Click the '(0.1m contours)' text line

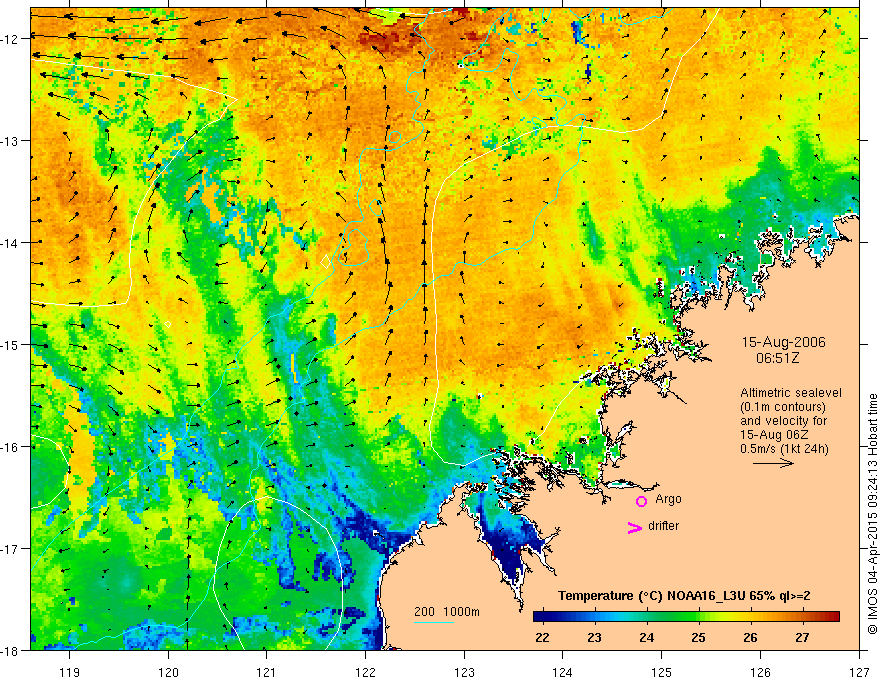point(783,407)
